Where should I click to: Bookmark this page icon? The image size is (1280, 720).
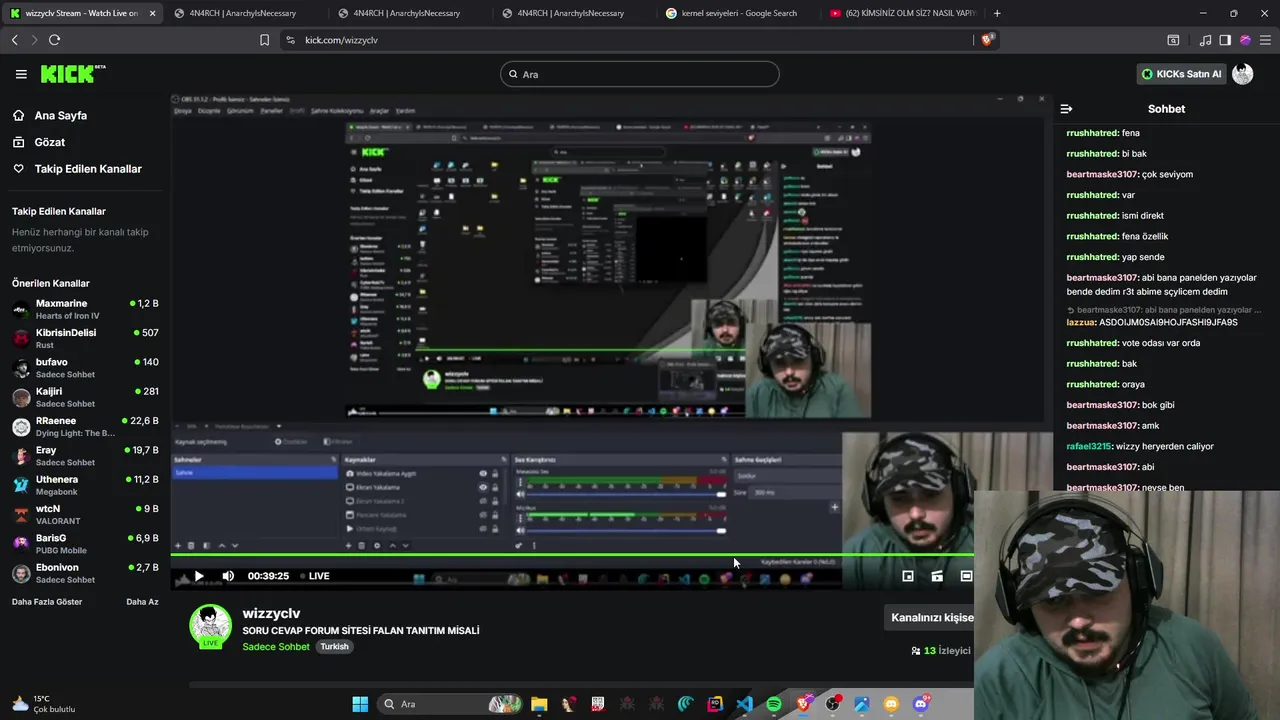[x=264, y=40]
